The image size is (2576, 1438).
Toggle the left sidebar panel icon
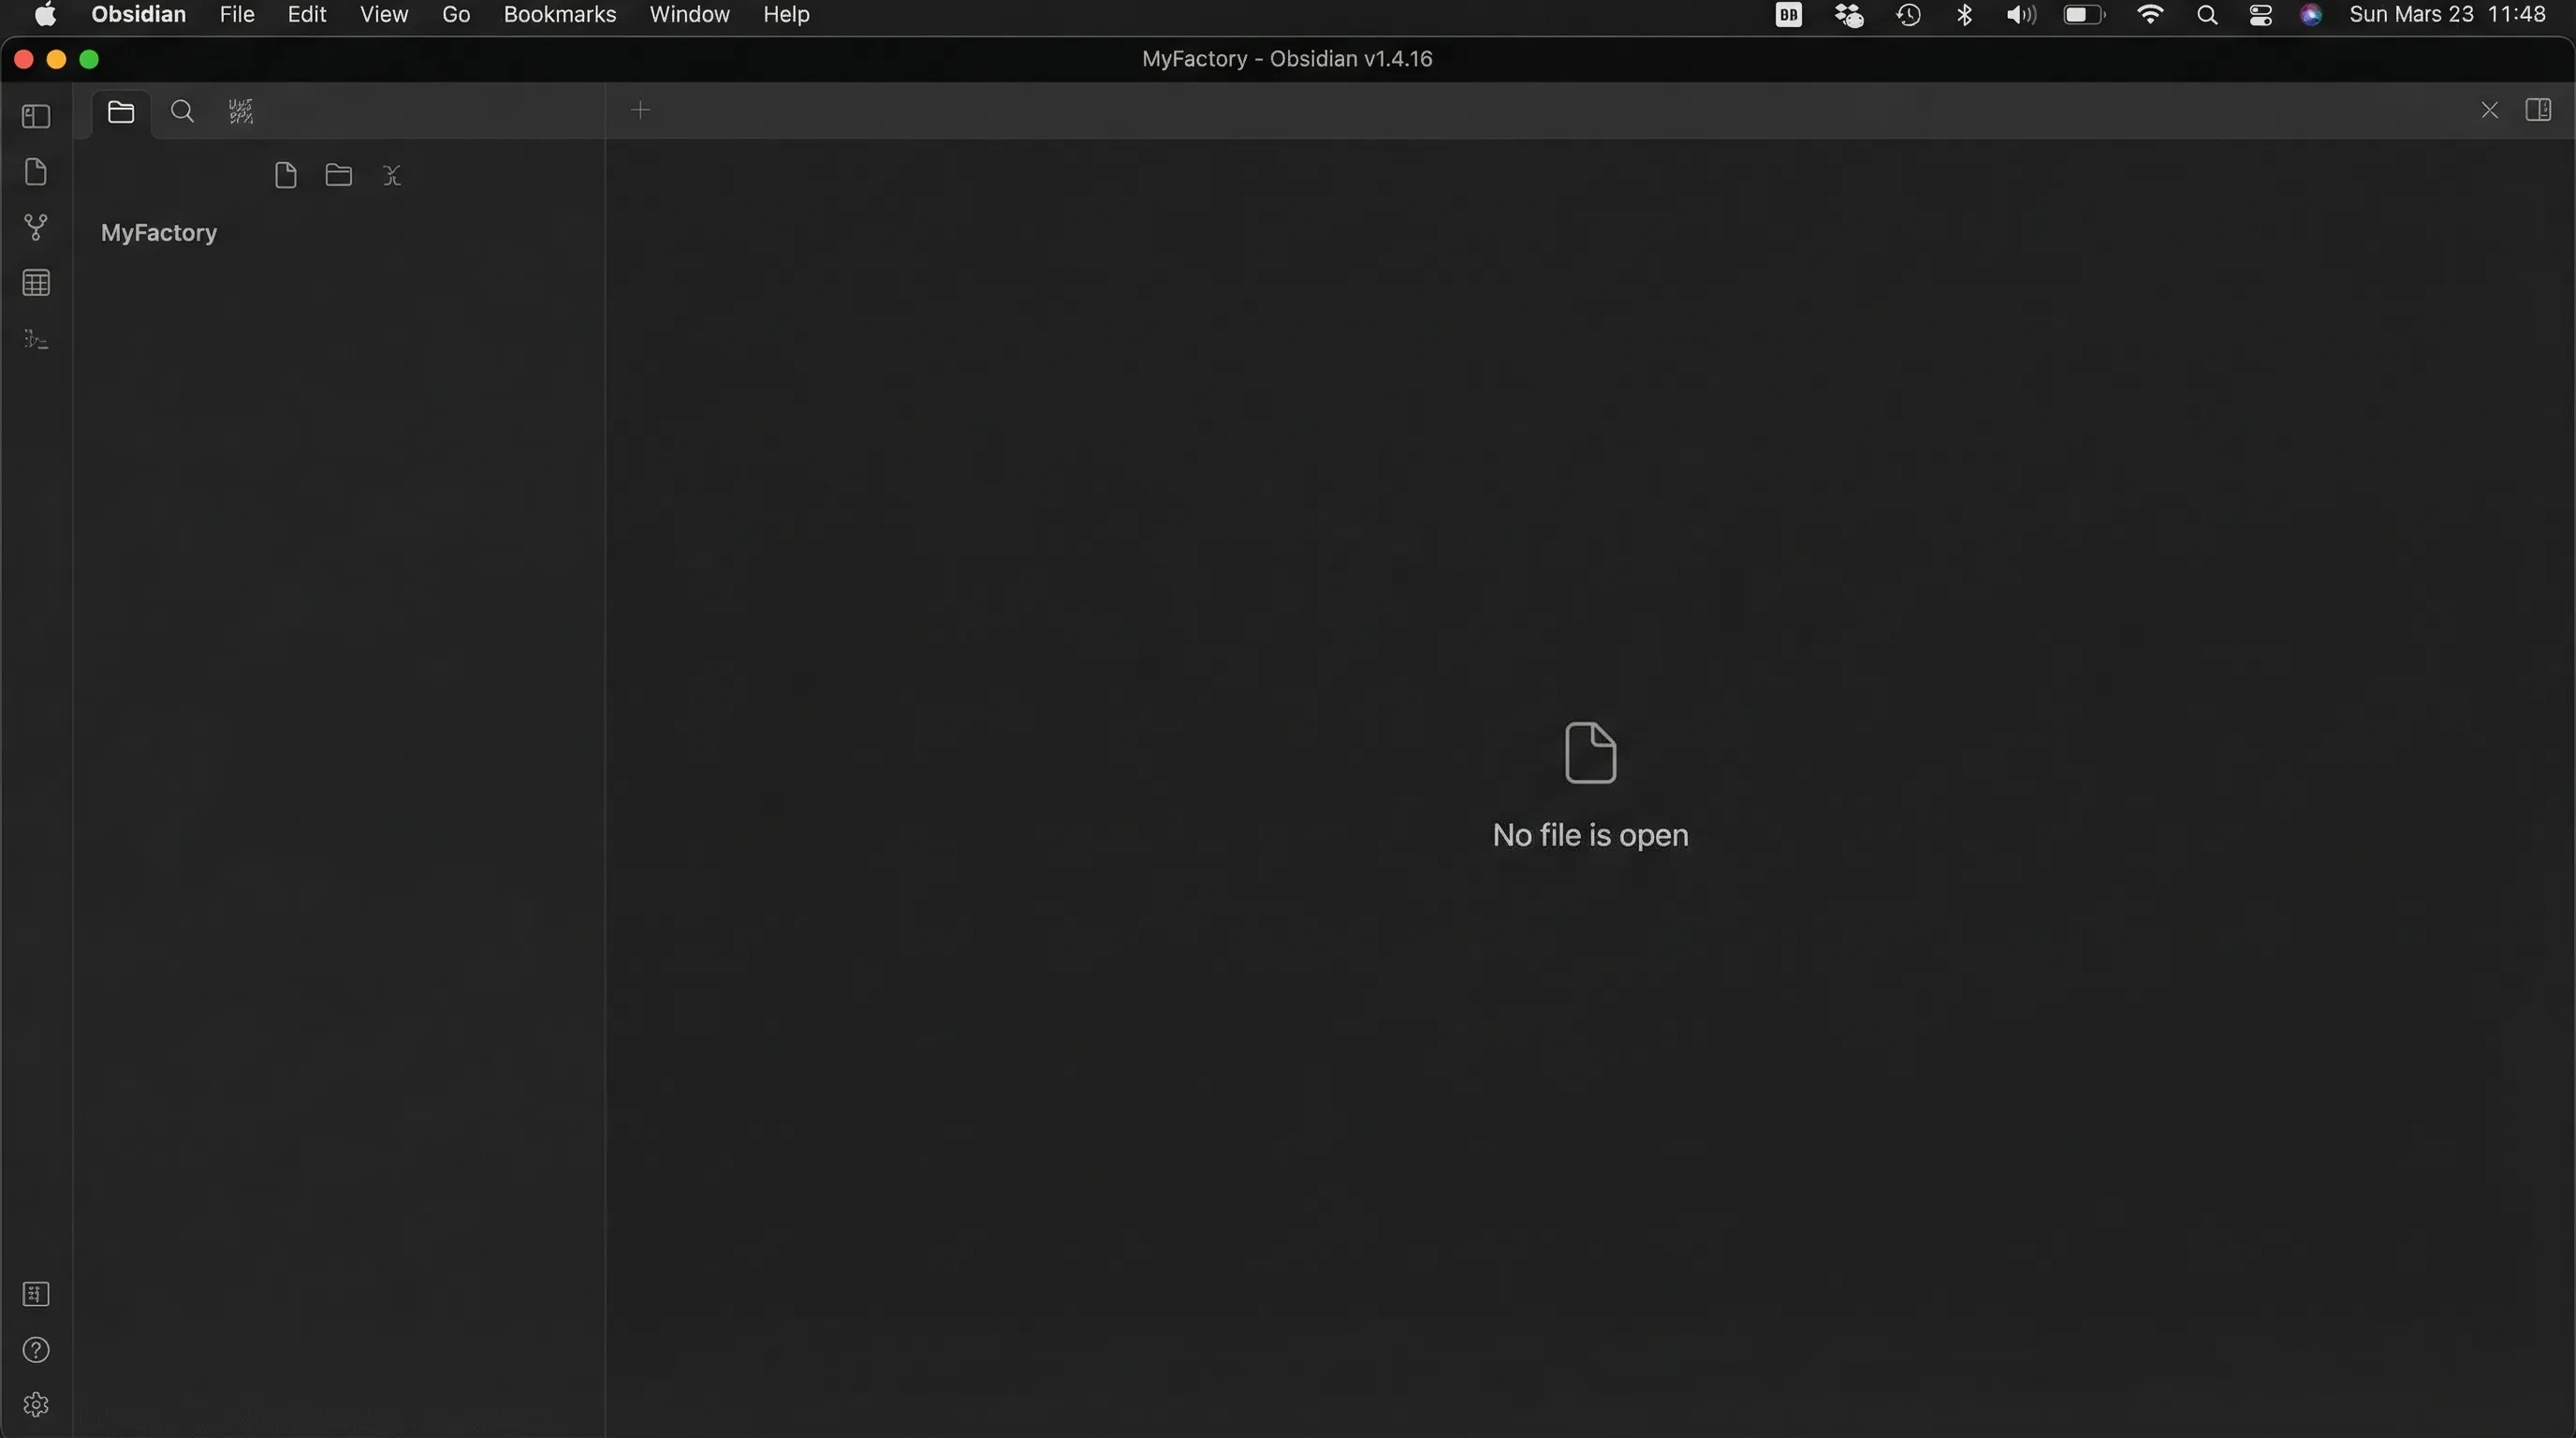[x=36, y=116]
